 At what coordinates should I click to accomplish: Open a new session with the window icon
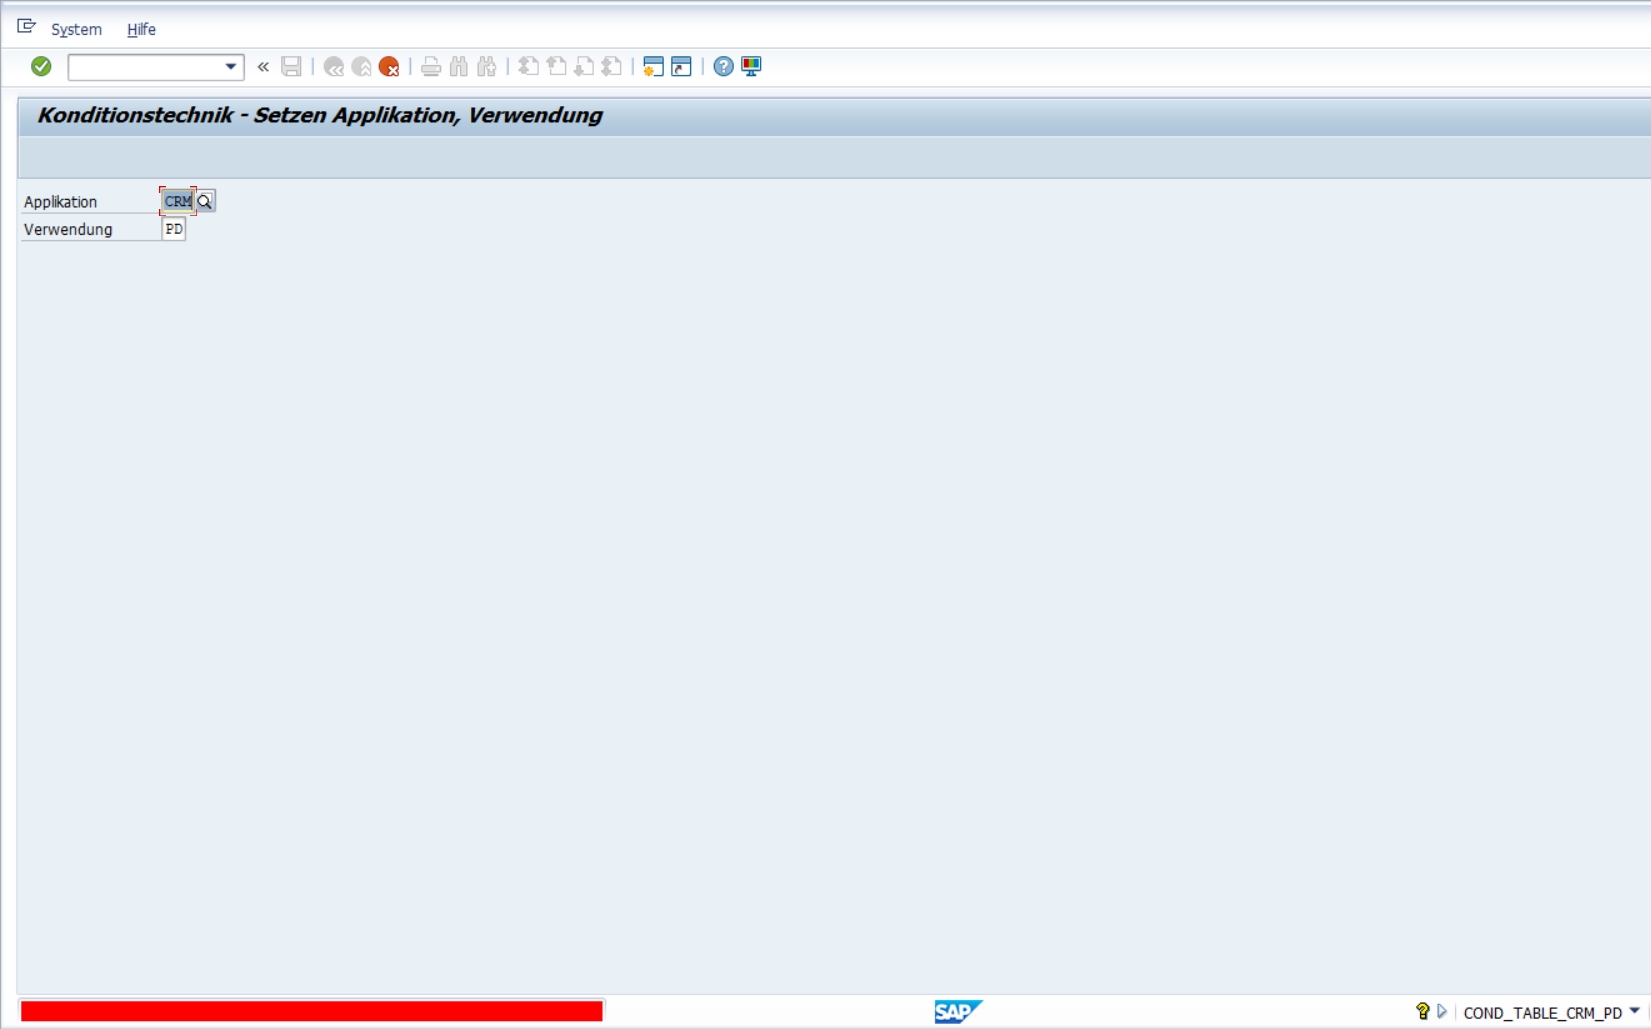[653, 67]
